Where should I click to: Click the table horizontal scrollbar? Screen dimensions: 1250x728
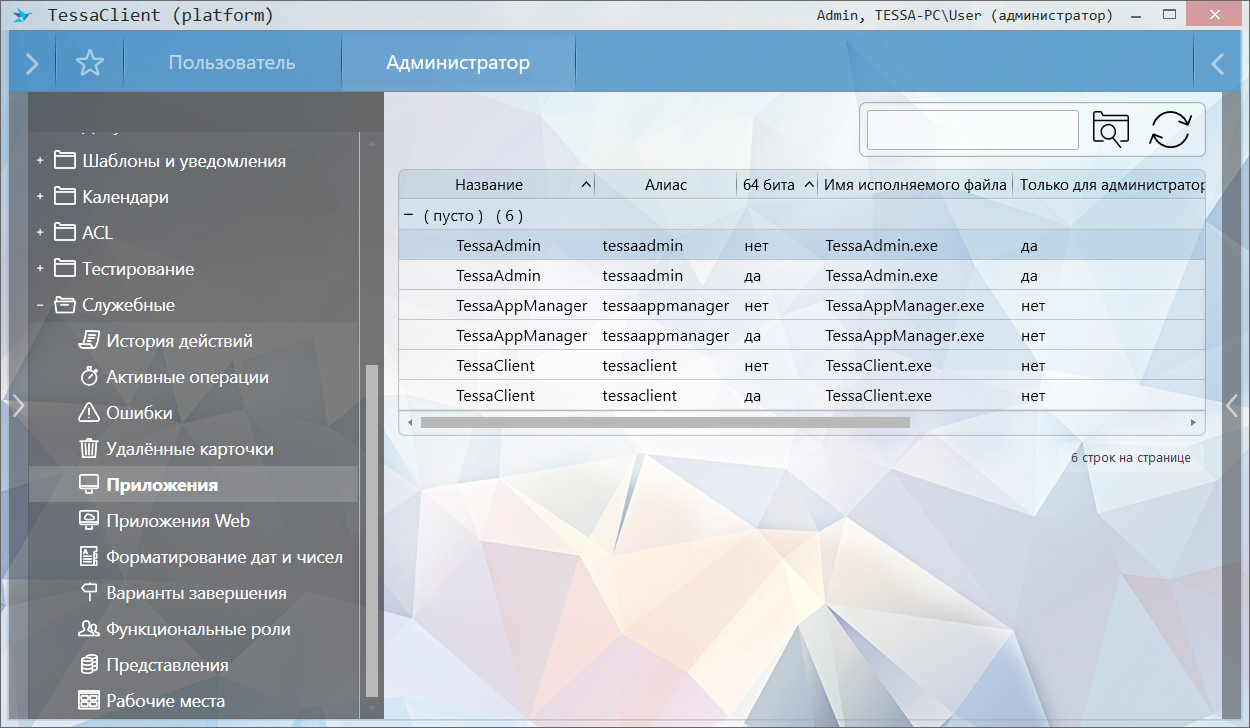coord(665,423)
